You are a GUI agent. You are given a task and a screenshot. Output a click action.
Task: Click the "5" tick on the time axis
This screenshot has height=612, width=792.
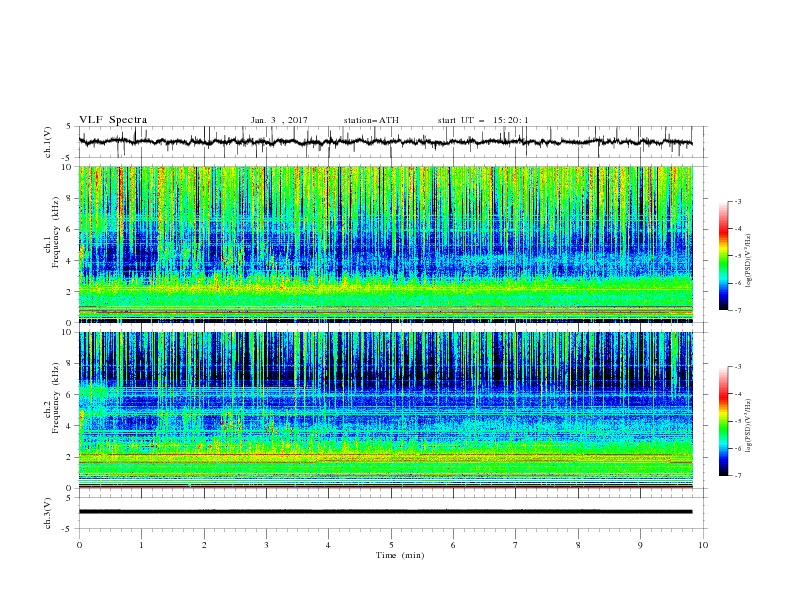coord(391,545)
